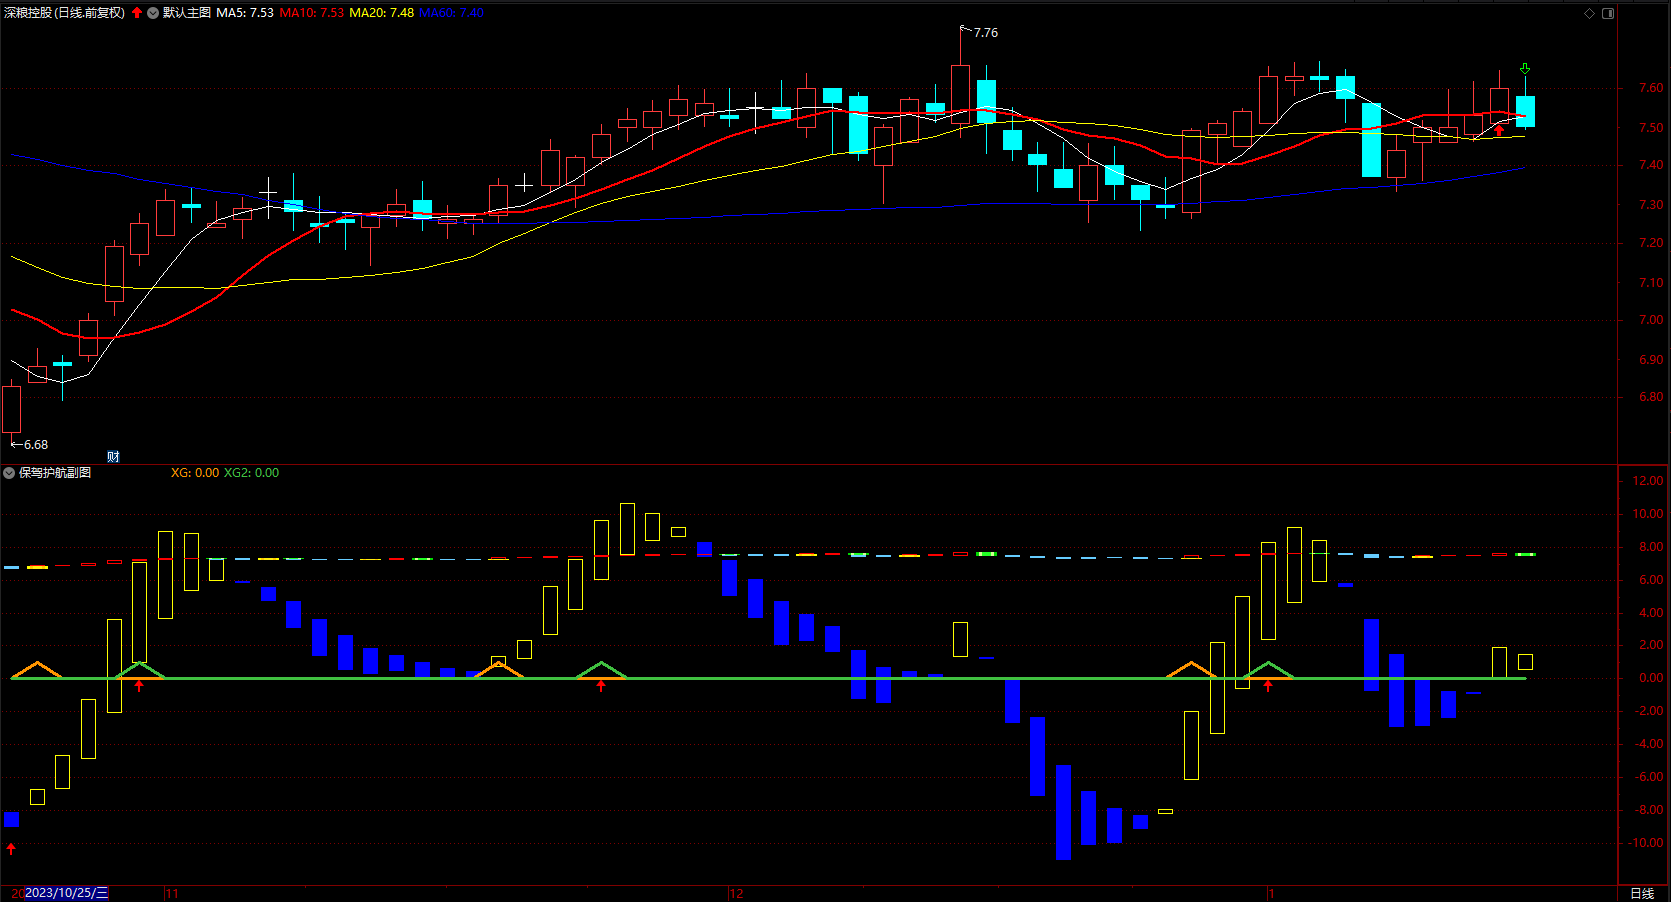Click the -10.00 sub-chart axis label
Image resolution: width=1671 pixels, height=902 pixels.
(x=1646, y=843)
